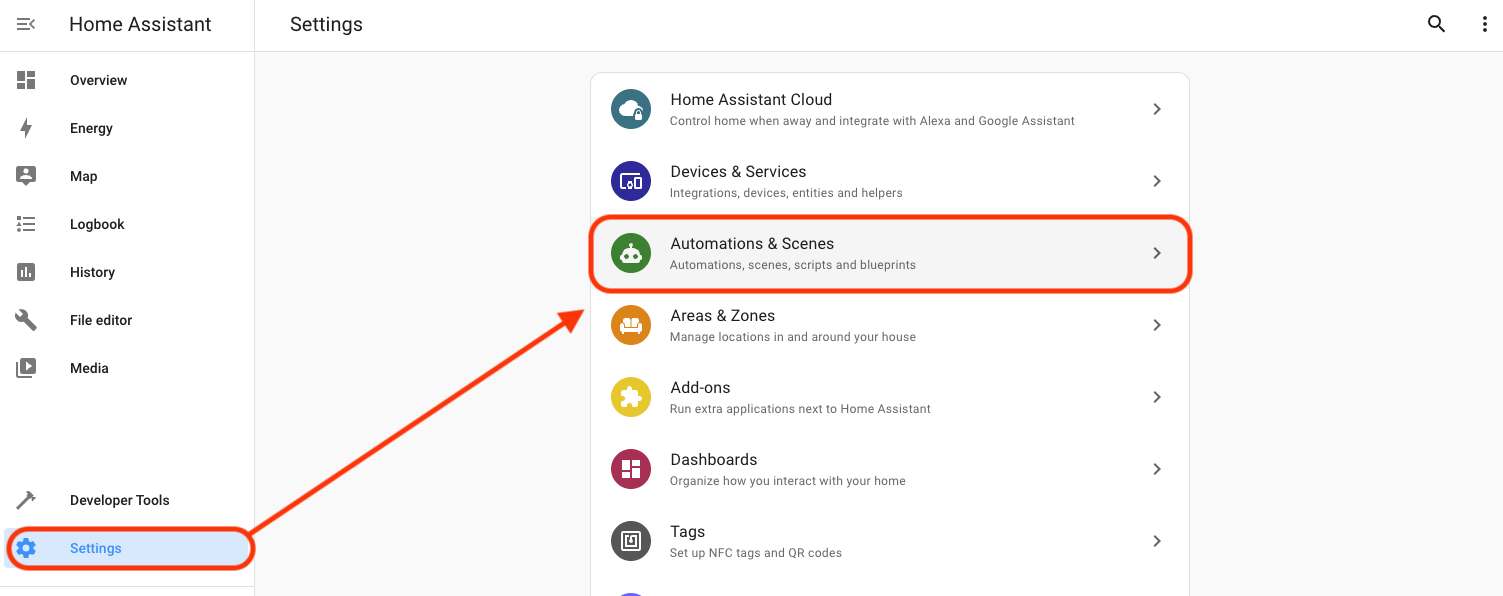Click the Dashboards grid icon

point(630,469)
